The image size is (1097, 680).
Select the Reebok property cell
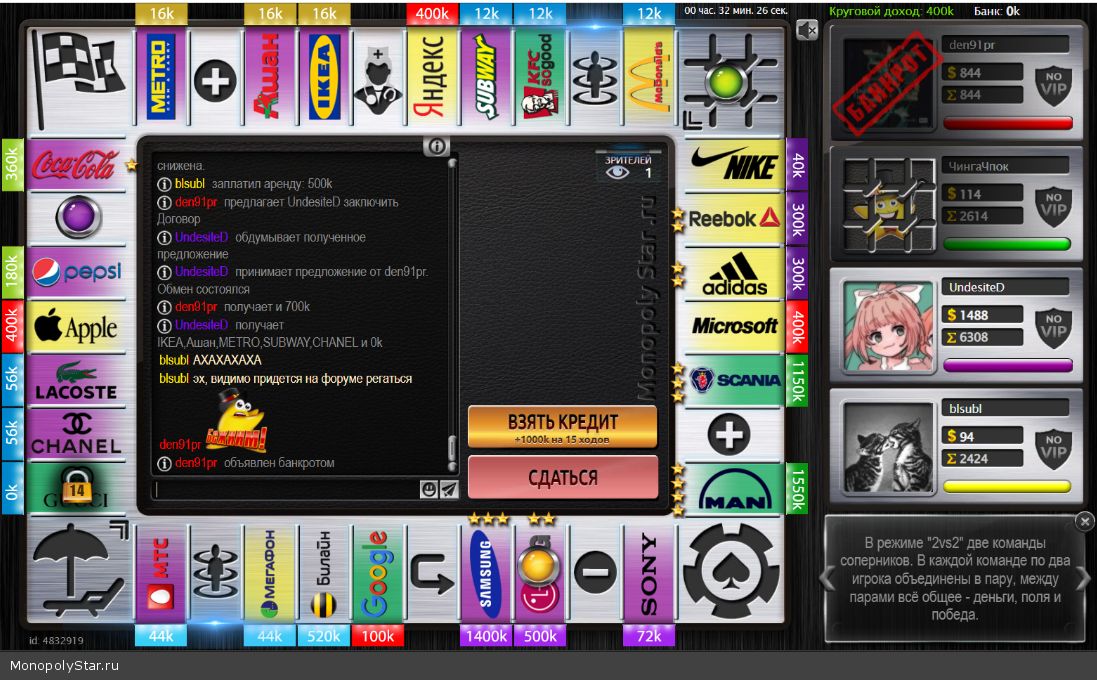click(x=733, y=218)
